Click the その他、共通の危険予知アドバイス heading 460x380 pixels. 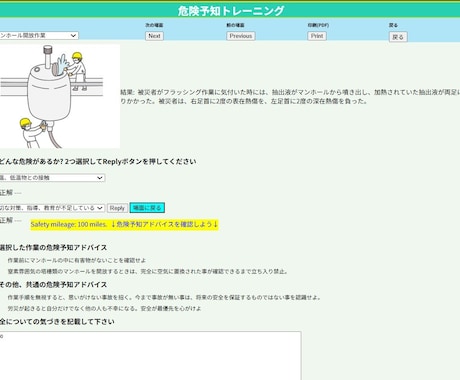click(x=53, y=285)
